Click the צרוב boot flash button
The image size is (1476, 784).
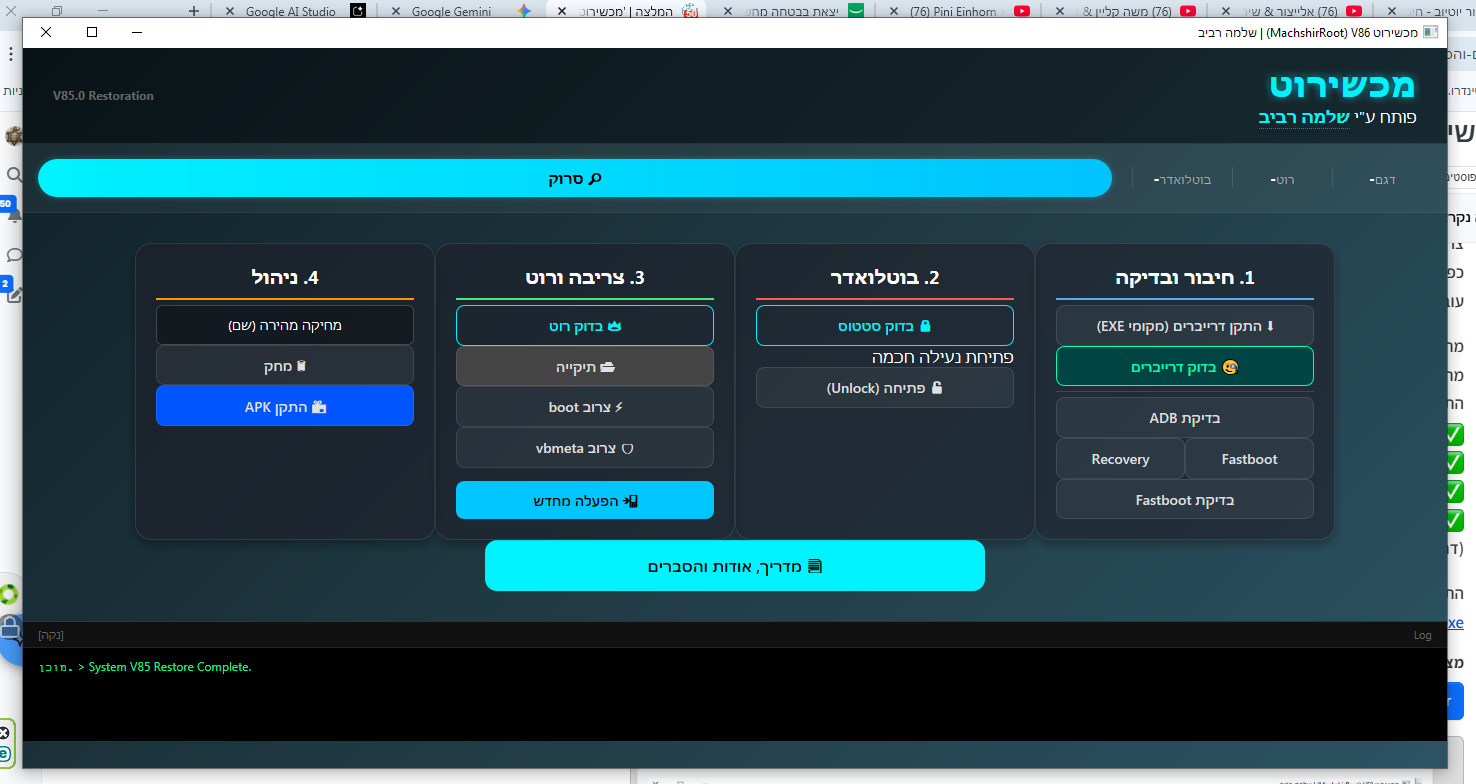[x=584, y=408]
